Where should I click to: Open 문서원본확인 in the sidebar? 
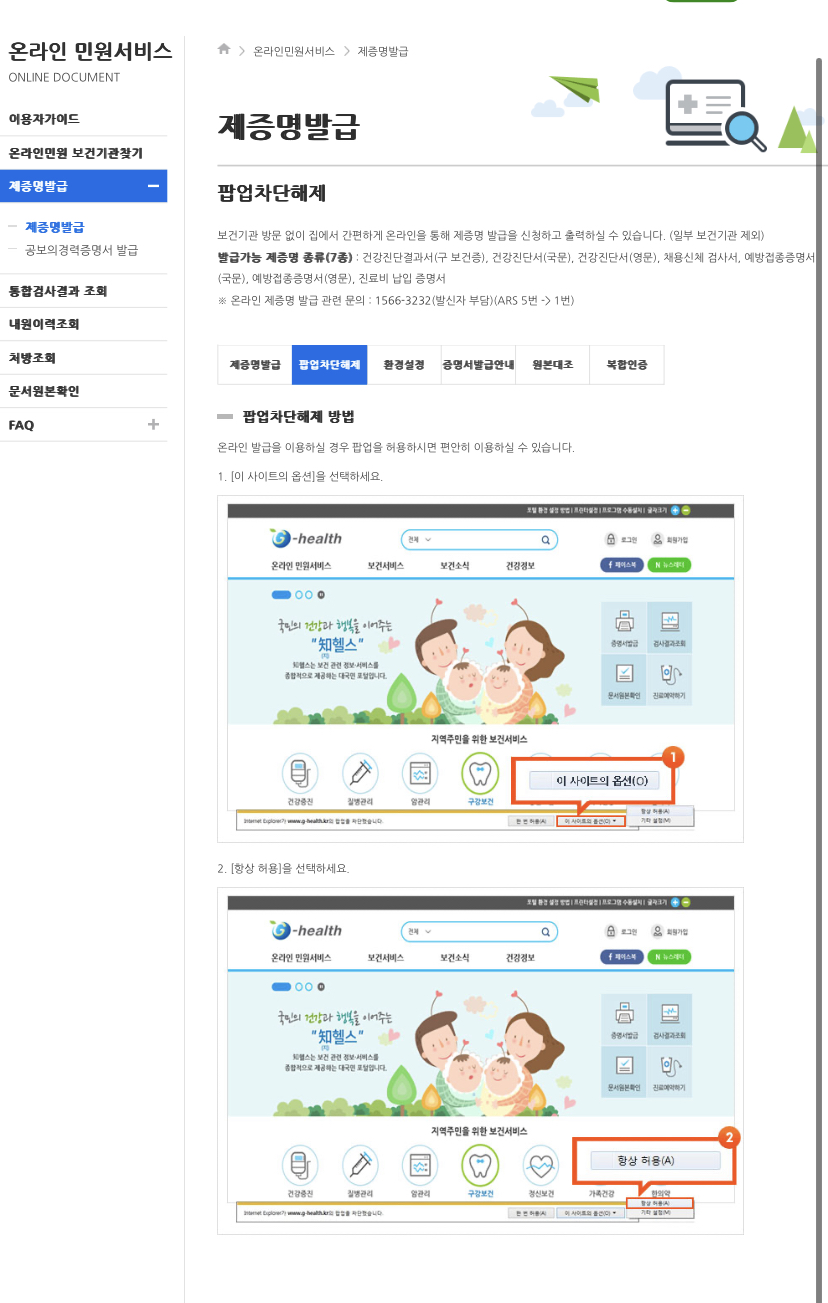(44, 391)
